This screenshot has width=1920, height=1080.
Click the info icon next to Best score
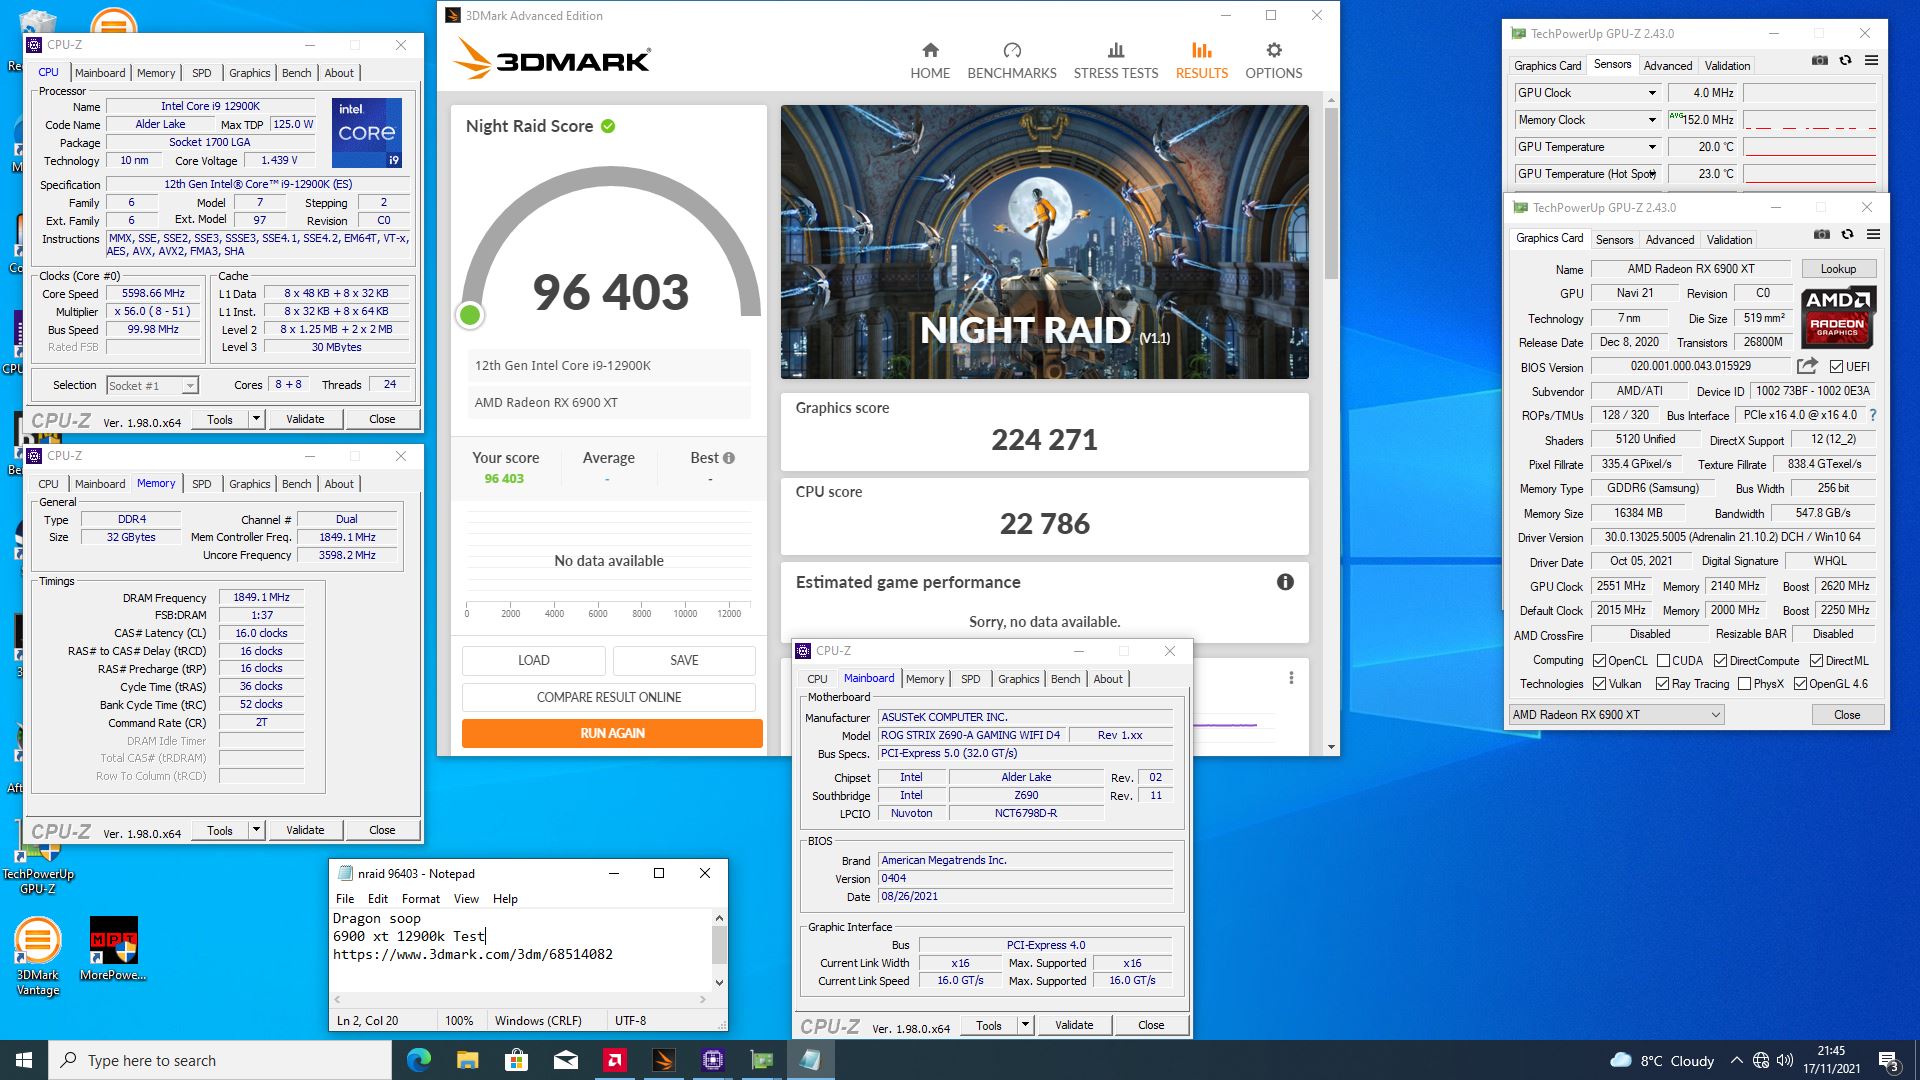729,458
